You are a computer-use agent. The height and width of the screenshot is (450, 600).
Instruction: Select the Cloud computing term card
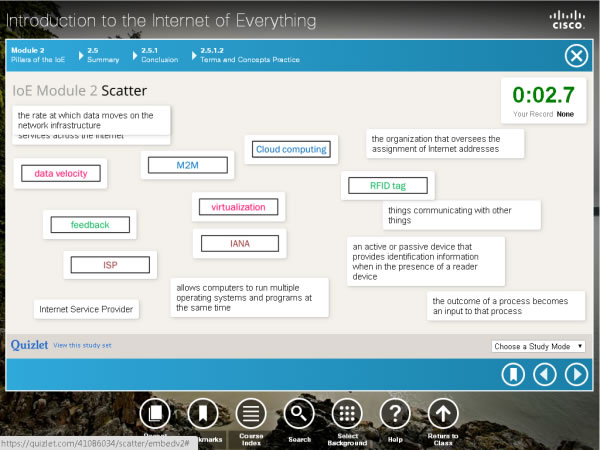pyautogui.click(x=291, y=149)
